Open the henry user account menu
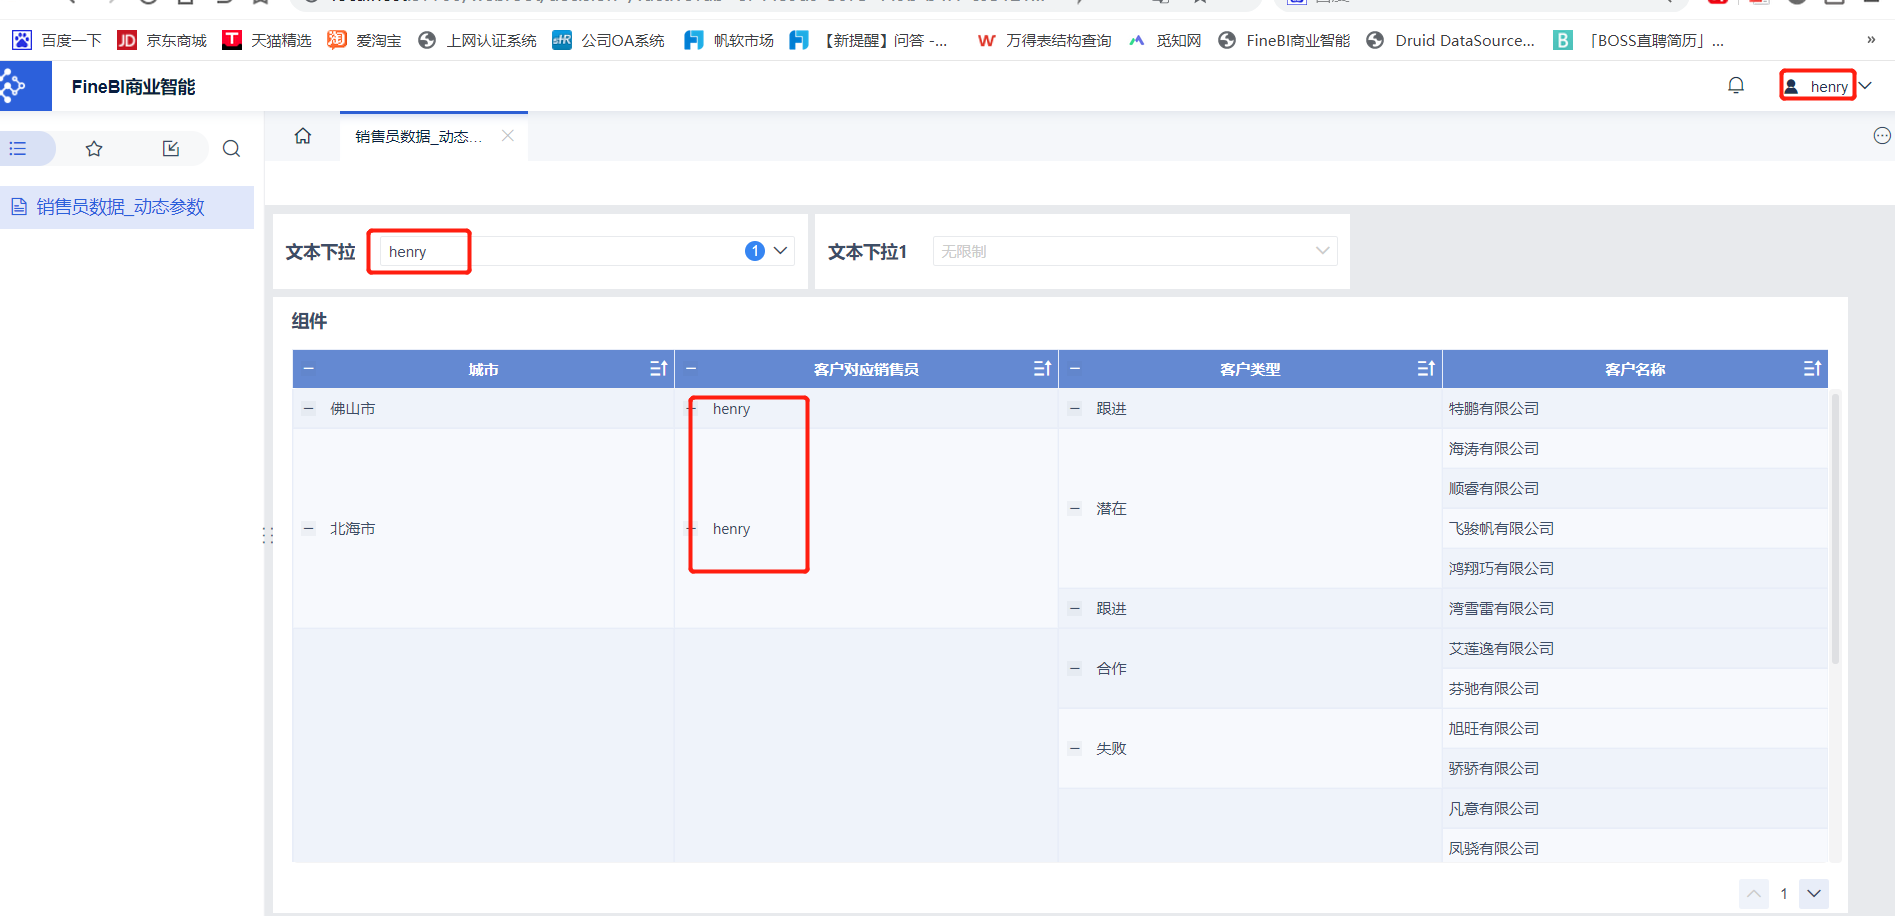 click(1827, 86)
